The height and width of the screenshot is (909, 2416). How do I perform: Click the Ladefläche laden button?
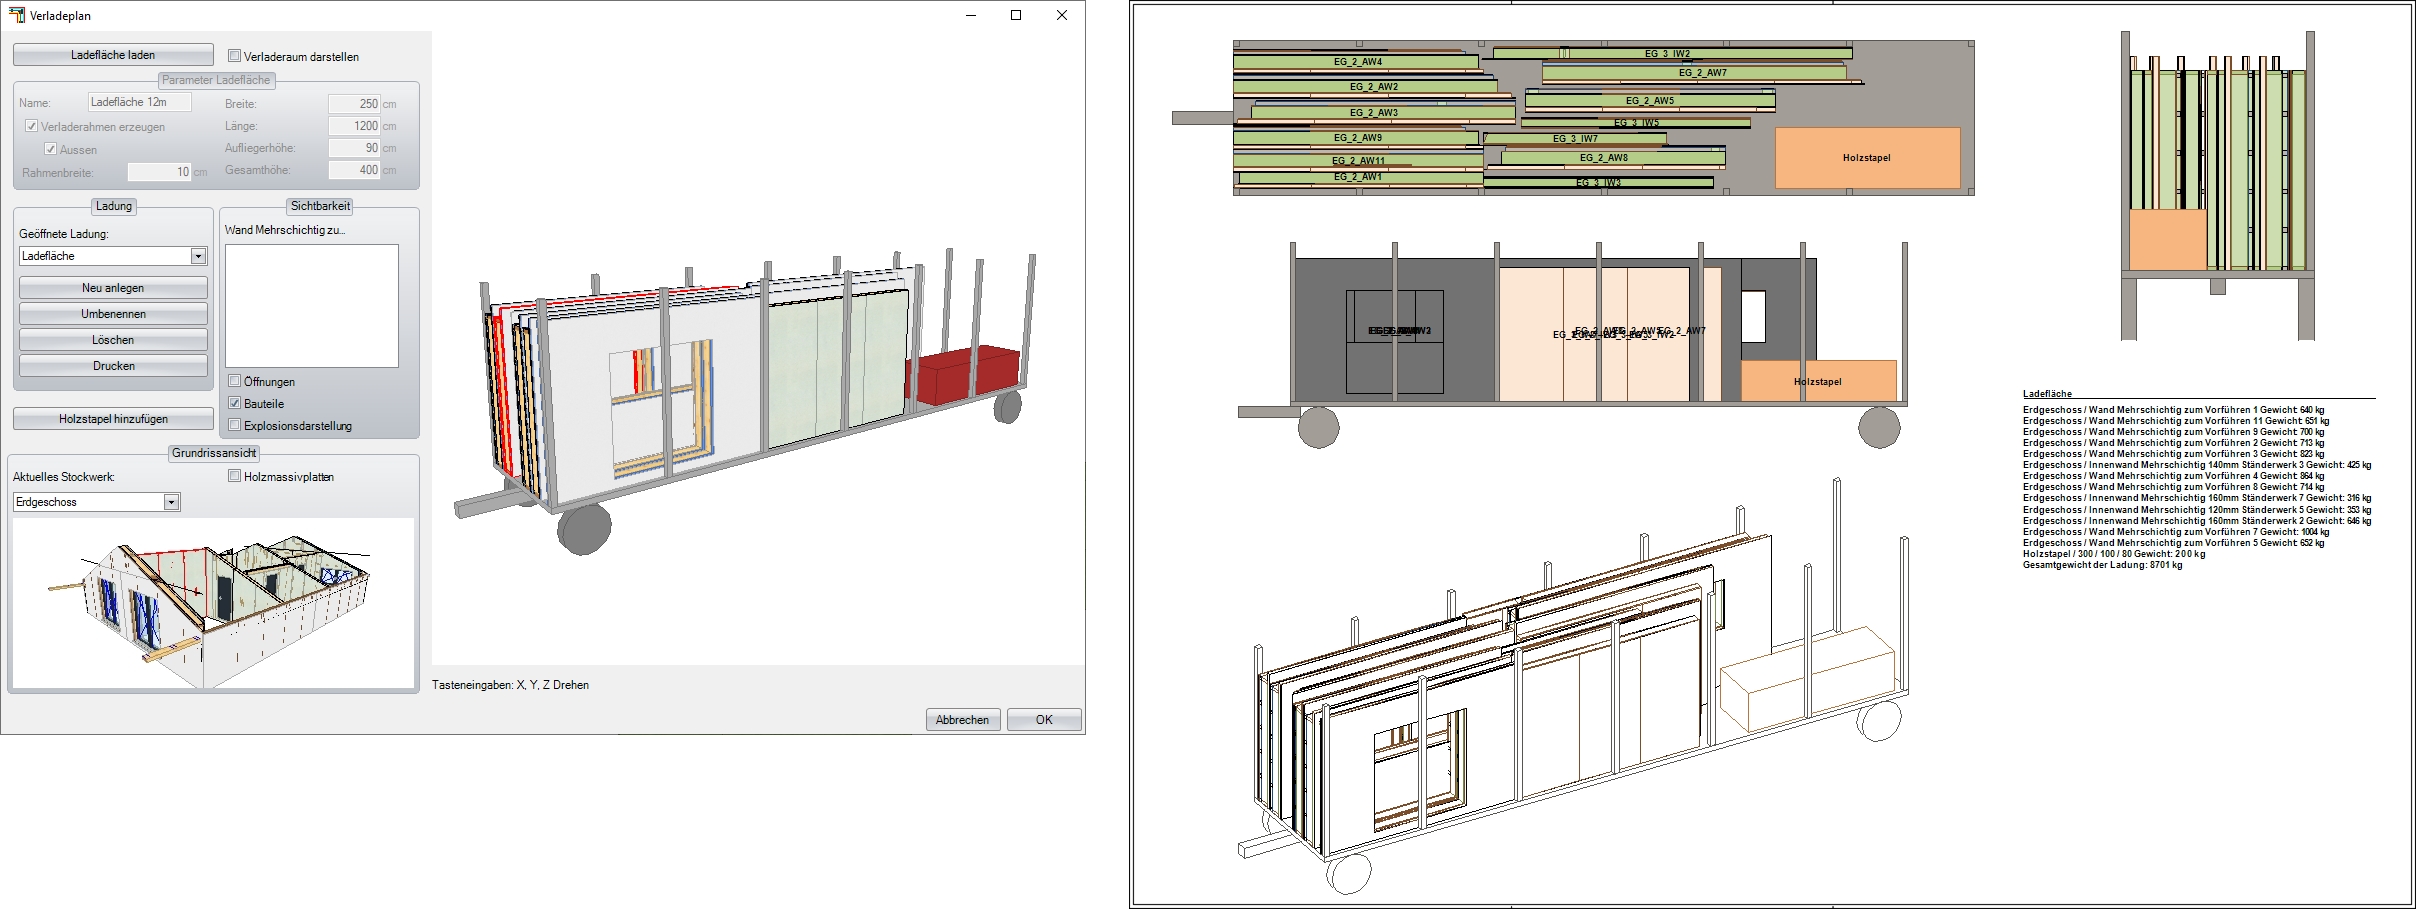click(113, 55)
